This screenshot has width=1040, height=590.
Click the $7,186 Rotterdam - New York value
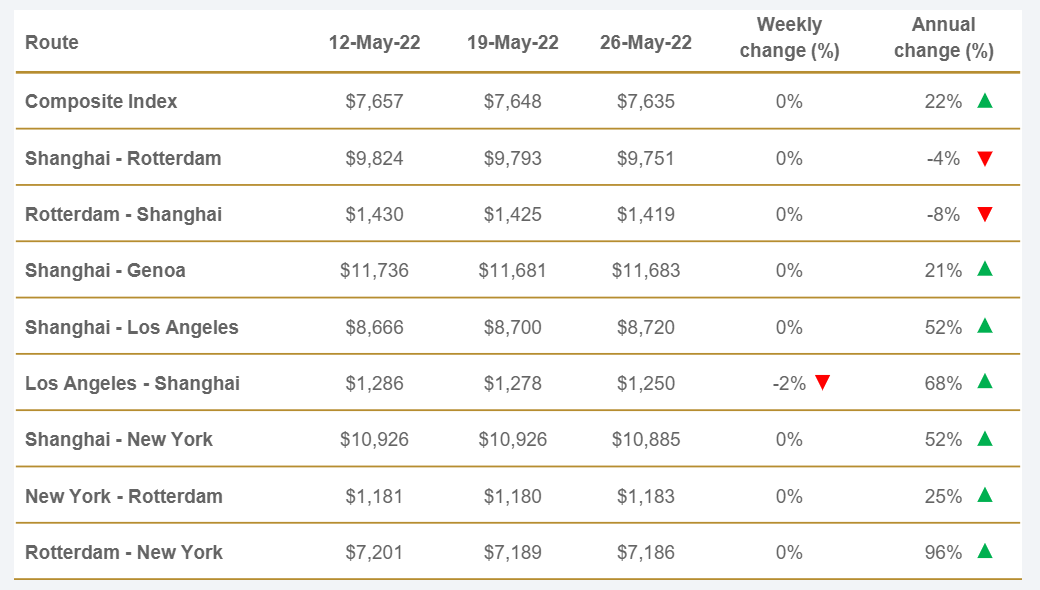pos(645,552)
